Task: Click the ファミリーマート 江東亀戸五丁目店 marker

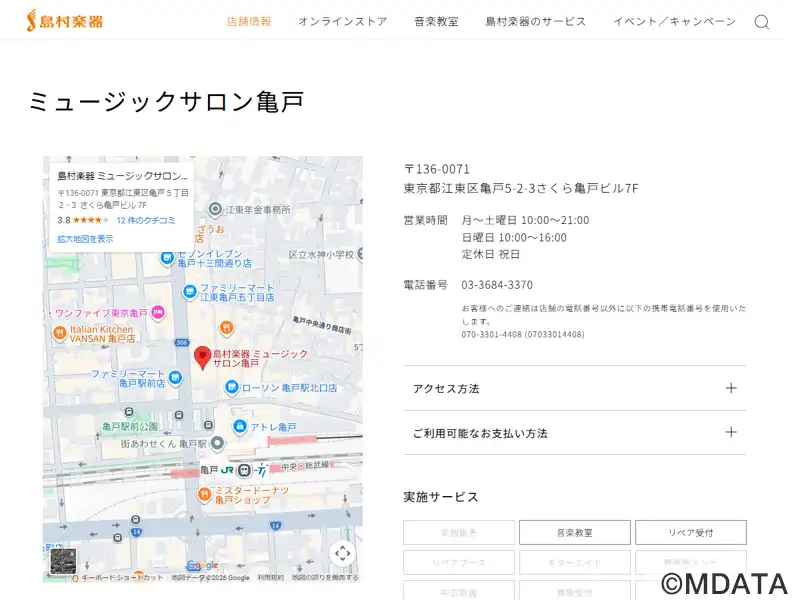Action: (189, 292)
